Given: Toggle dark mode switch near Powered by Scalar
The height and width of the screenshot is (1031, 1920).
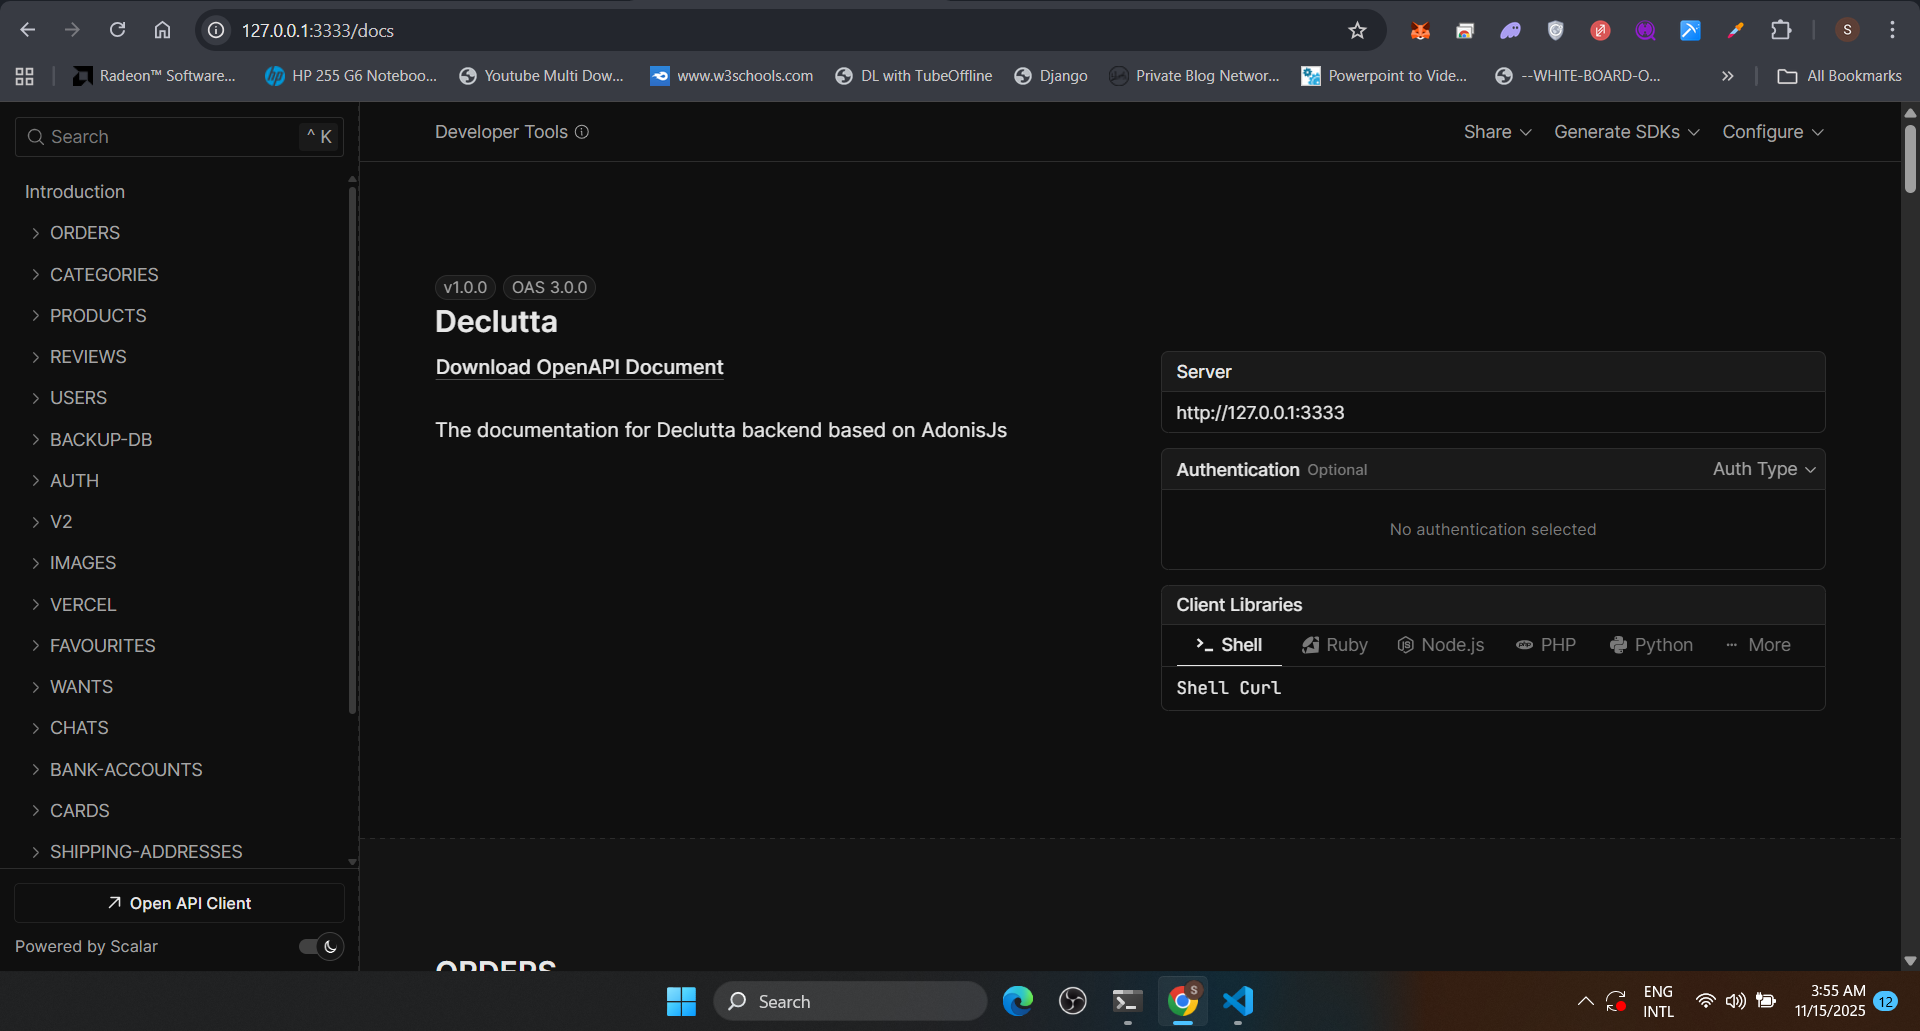Looking at the screenshot, I should pyautogui.click(x=321, y=946).
